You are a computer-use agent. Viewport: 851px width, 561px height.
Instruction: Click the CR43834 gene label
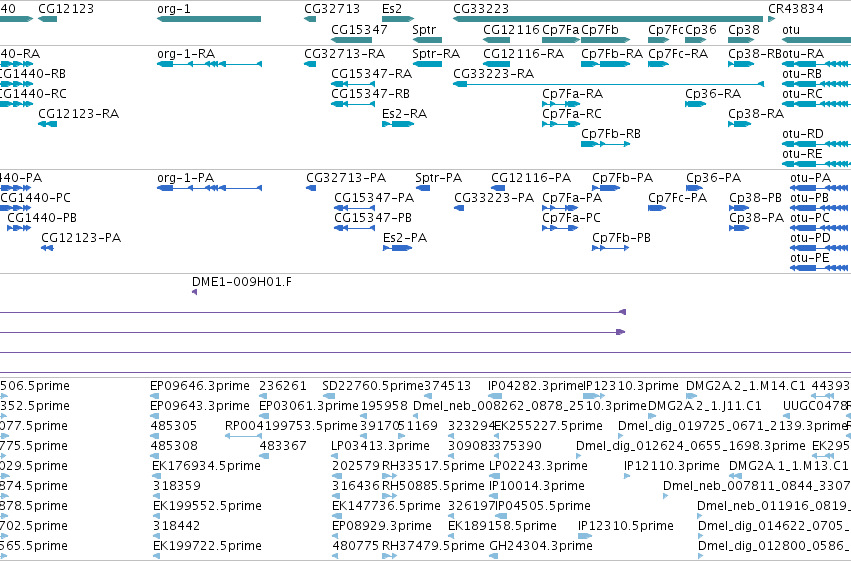tap(796, 9)
